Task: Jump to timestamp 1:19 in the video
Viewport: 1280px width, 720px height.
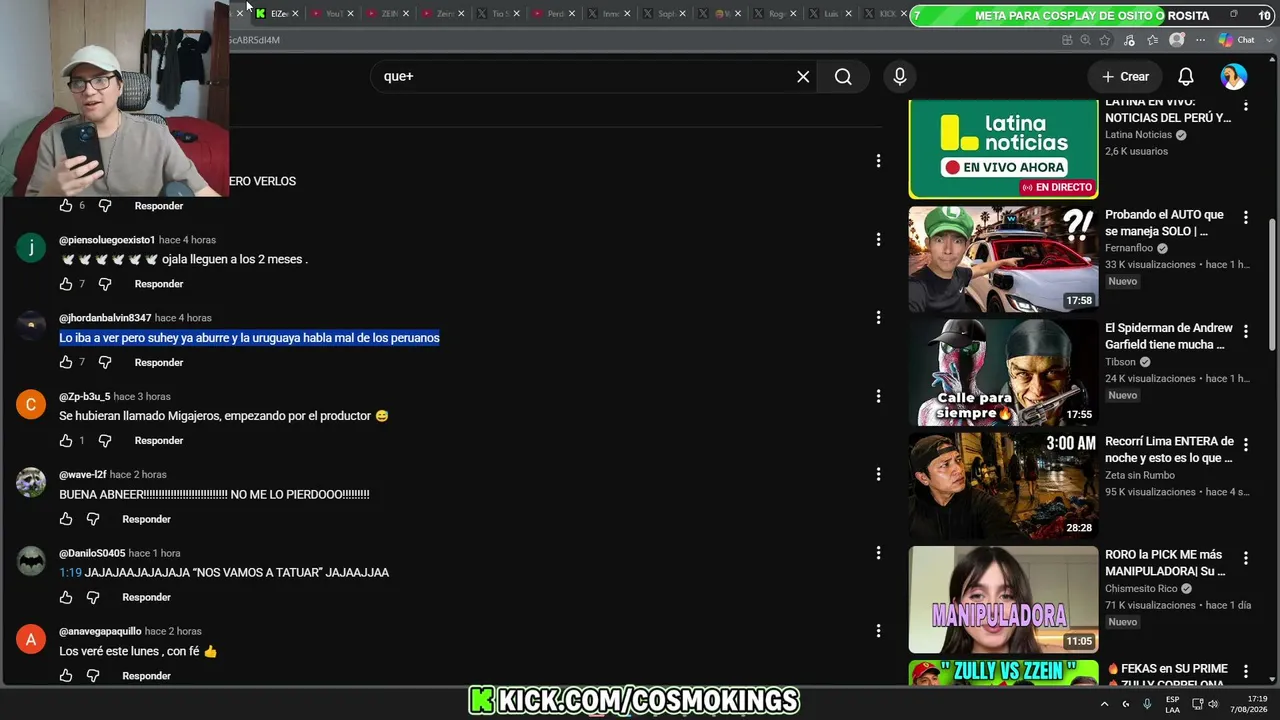Action: 70,573
